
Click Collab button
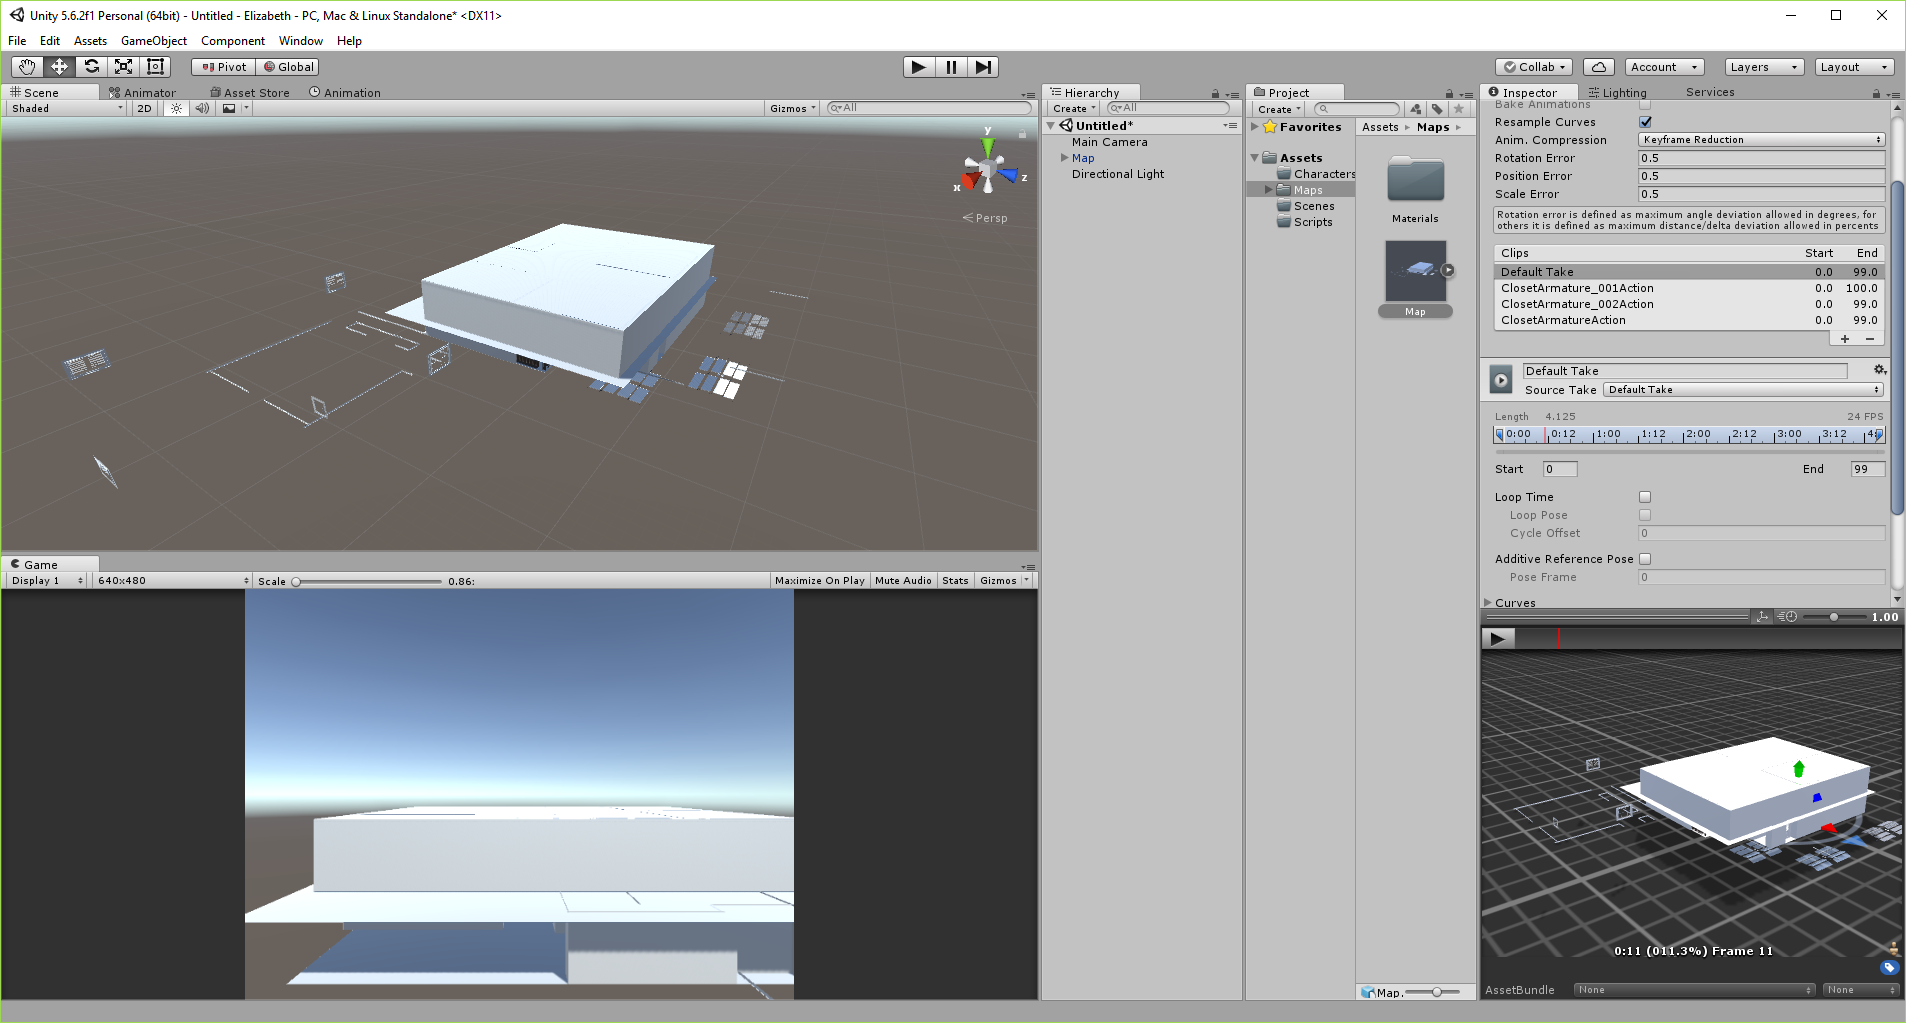1534,67
